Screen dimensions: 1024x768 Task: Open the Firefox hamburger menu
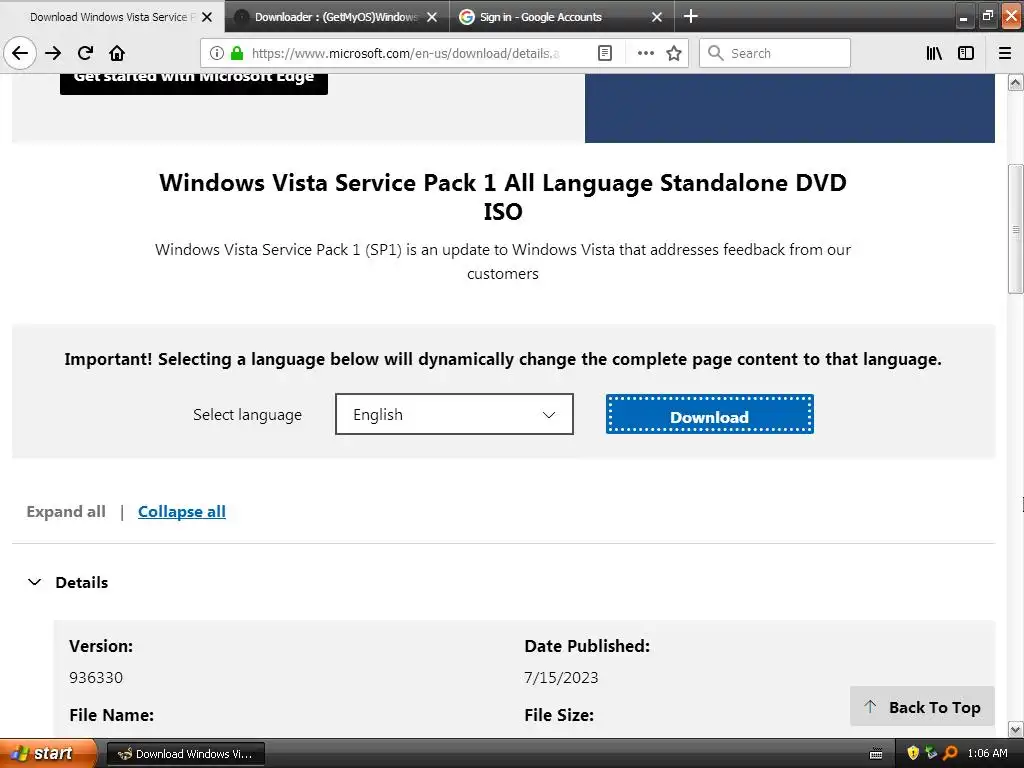[1005, 53]
